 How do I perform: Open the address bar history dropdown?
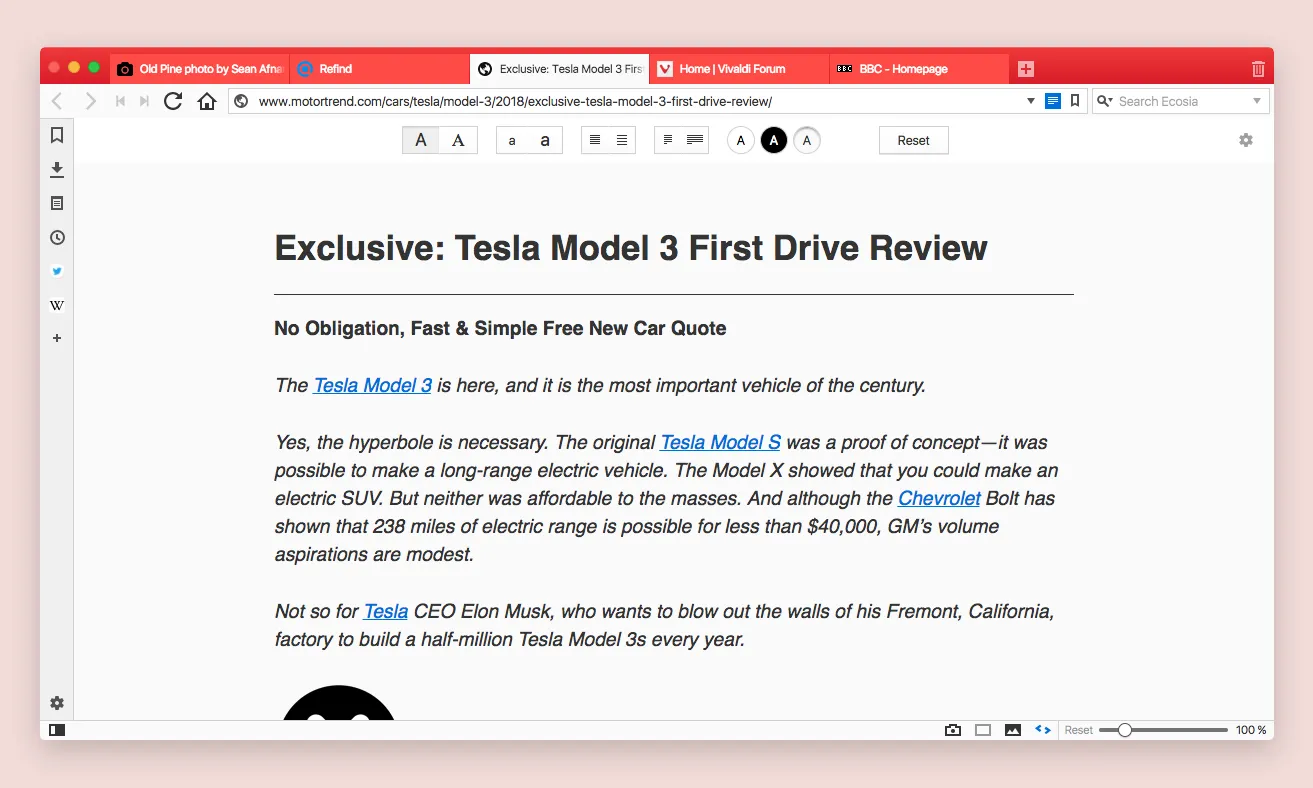(x=1032, y=101)
